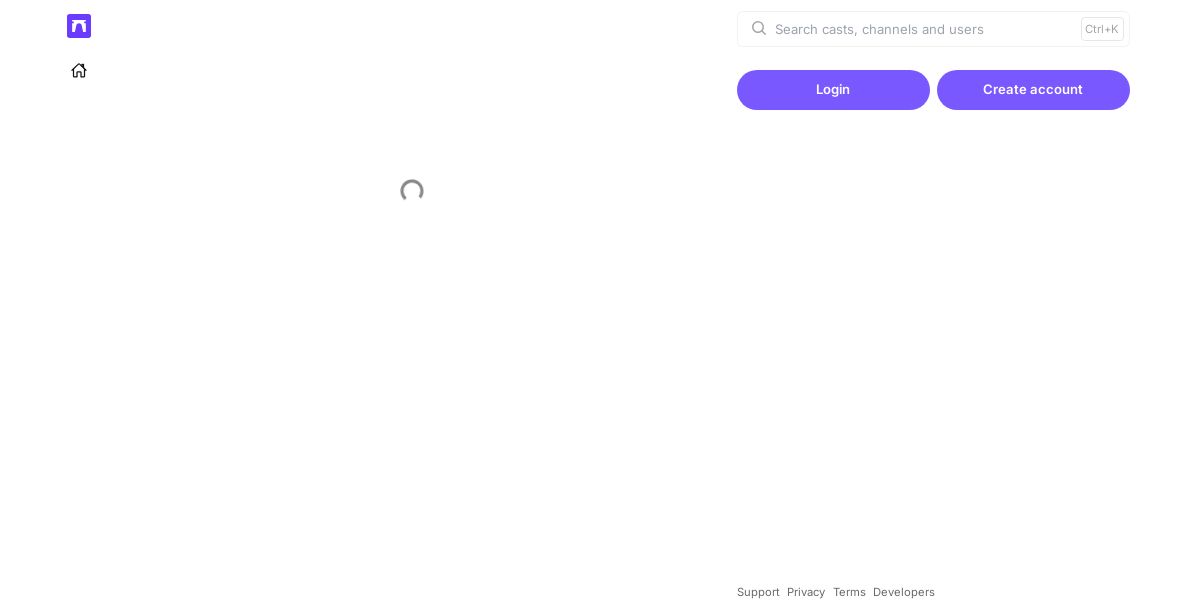Select the house icon in the sidebar
The height and width of the screenshot is (600, 1200).
click(79, 70)
